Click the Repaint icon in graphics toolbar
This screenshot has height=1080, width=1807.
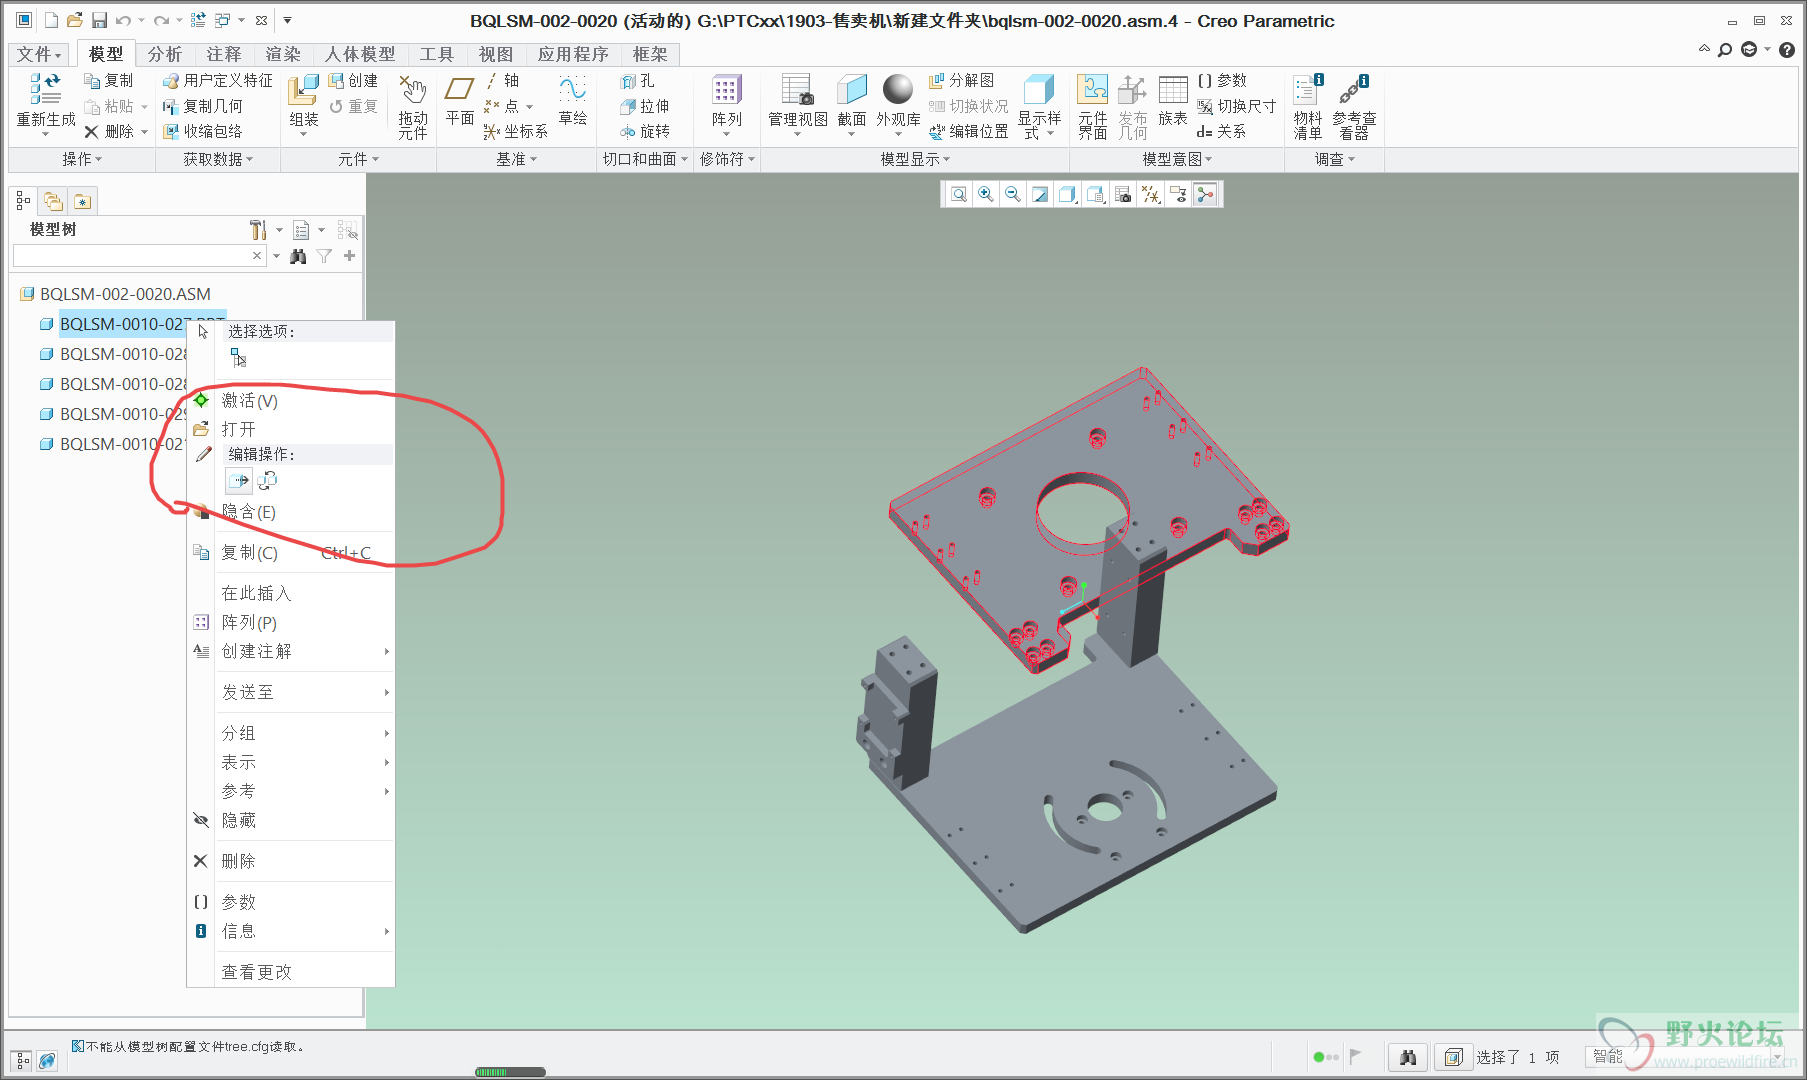(x=1040, y=194)
